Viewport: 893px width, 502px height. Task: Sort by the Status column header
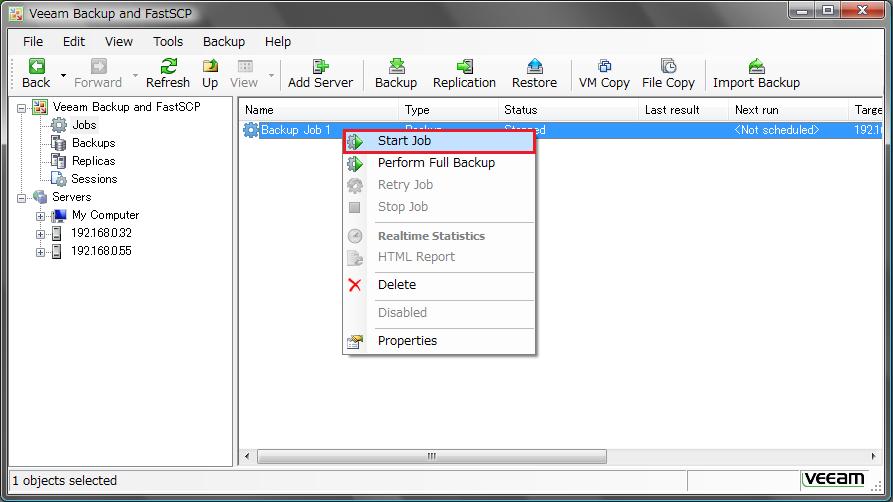tap(568, 110)
